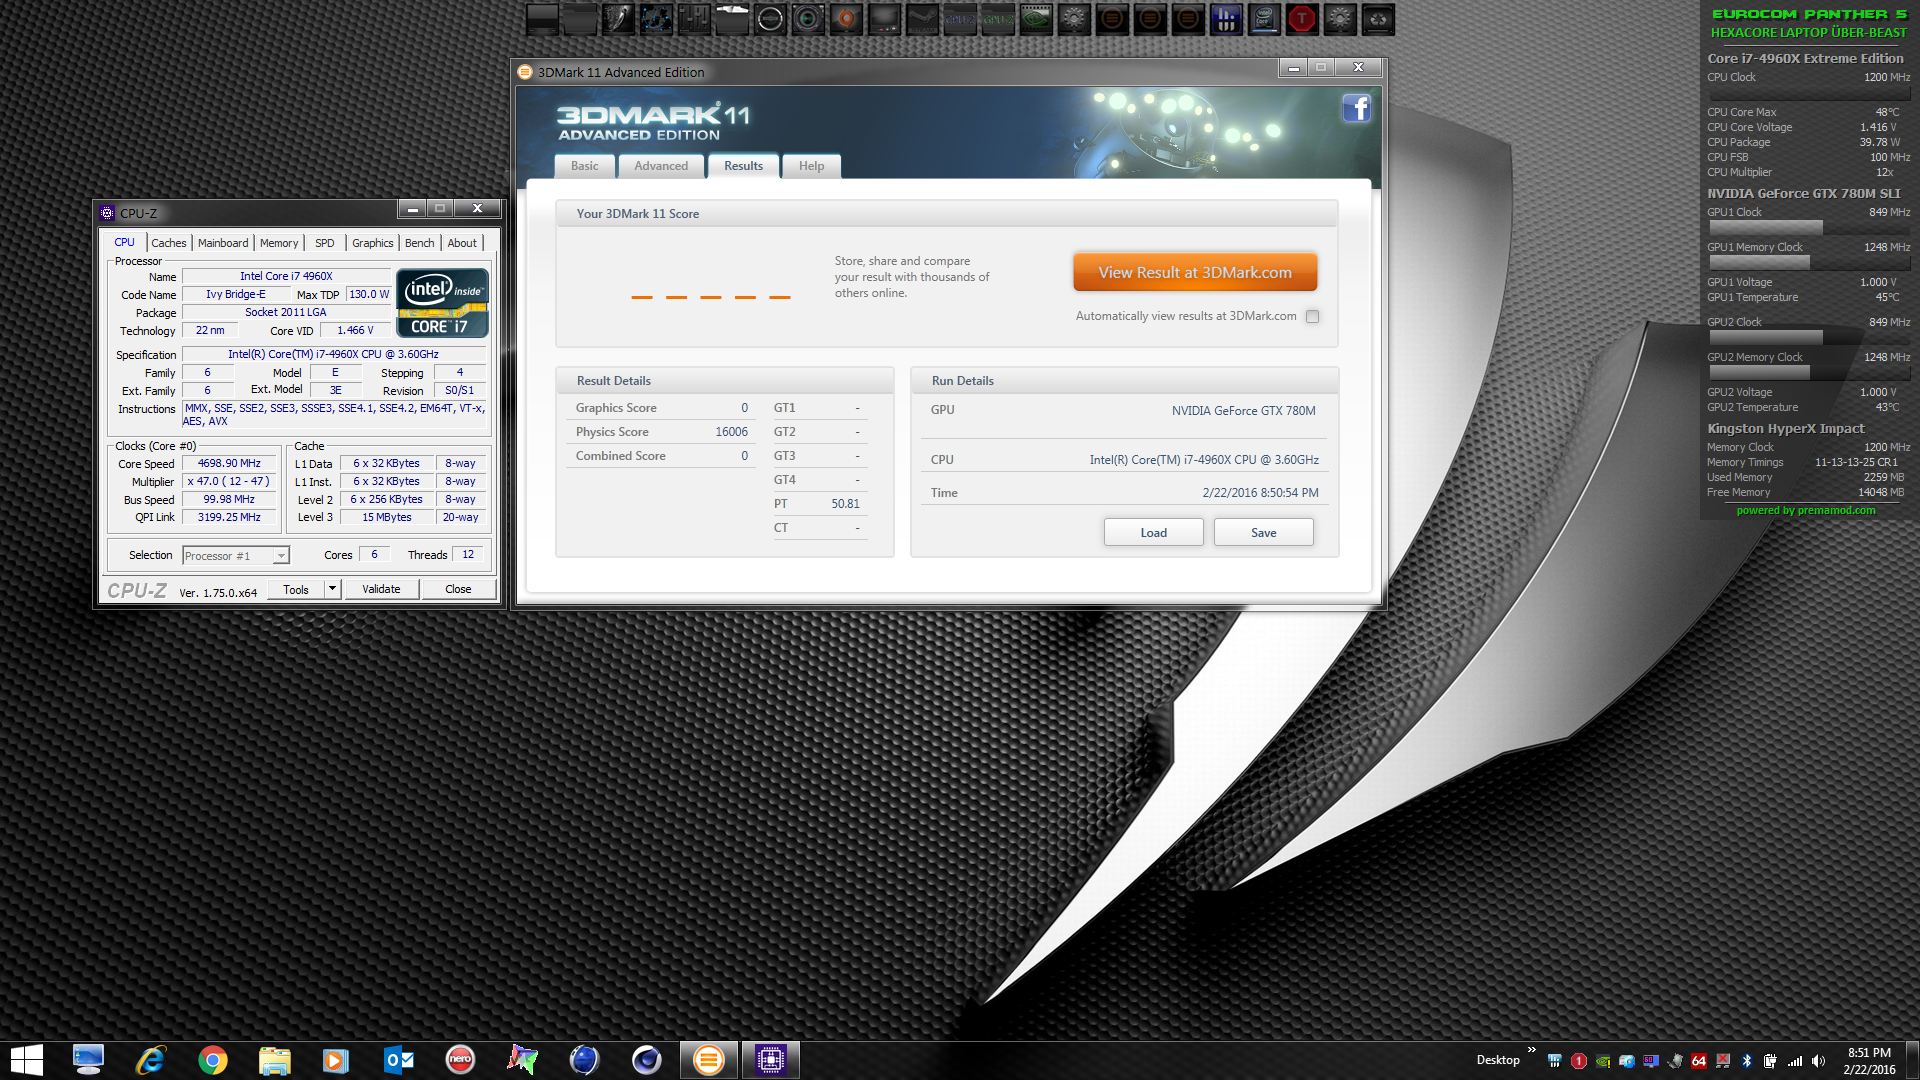1920x1080 pixels.
Task: Click the Close button in CPU-Z
Action: [458, 589]
